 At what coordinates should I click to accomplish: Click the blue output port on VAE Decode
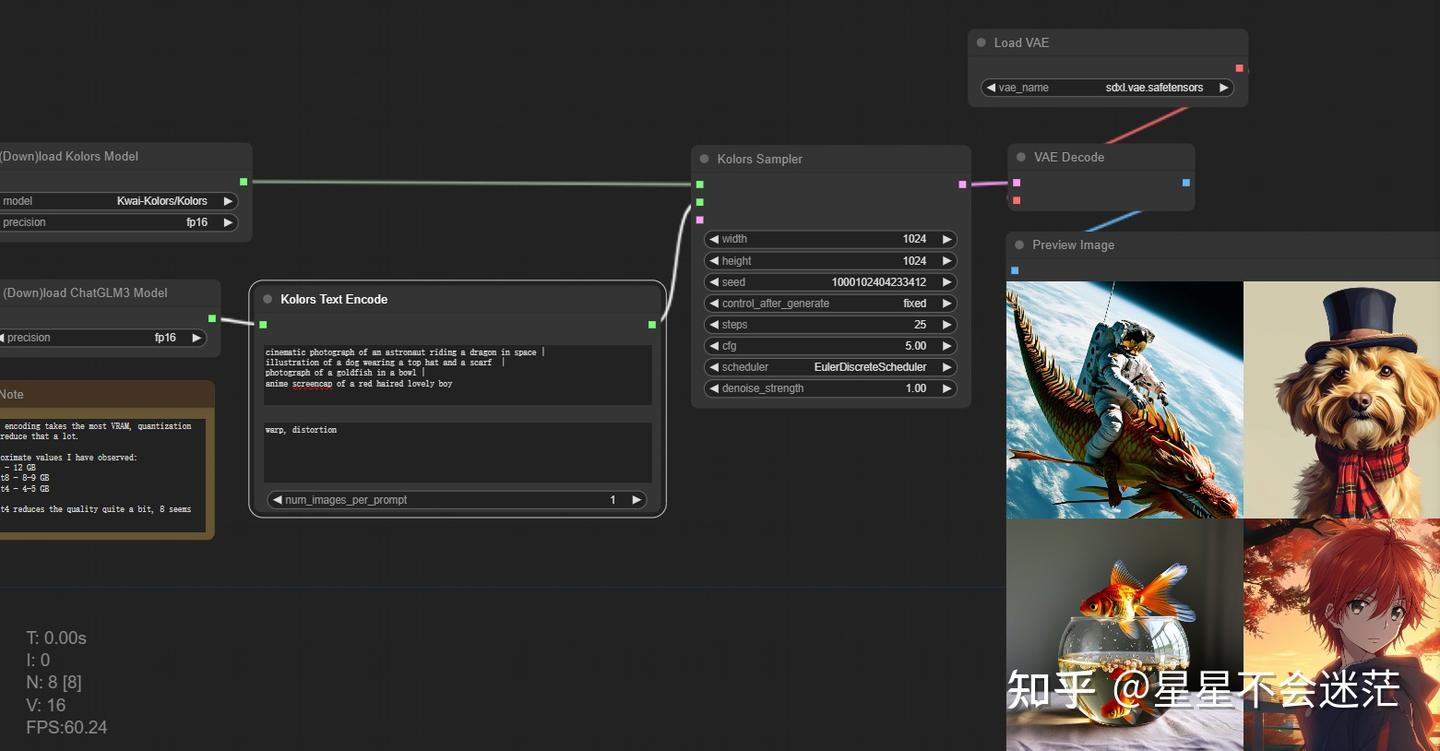(1186, 182)
